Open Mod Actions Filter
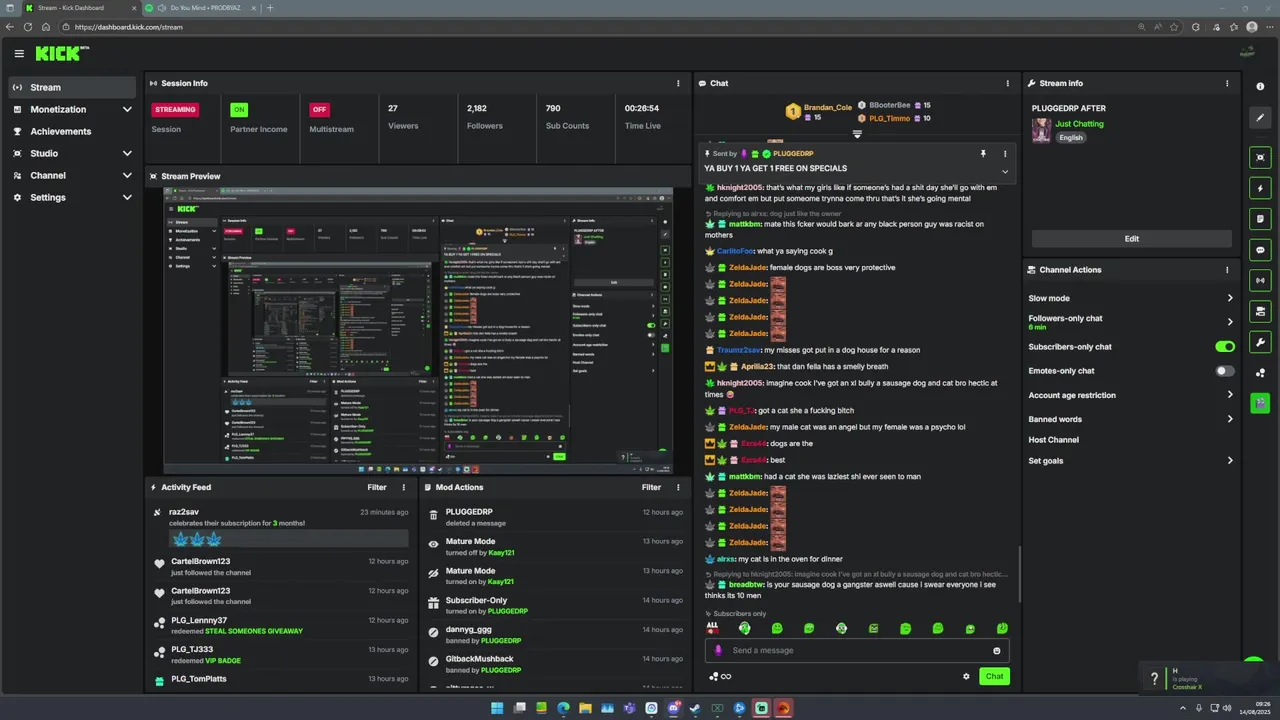 click(651, 487)
